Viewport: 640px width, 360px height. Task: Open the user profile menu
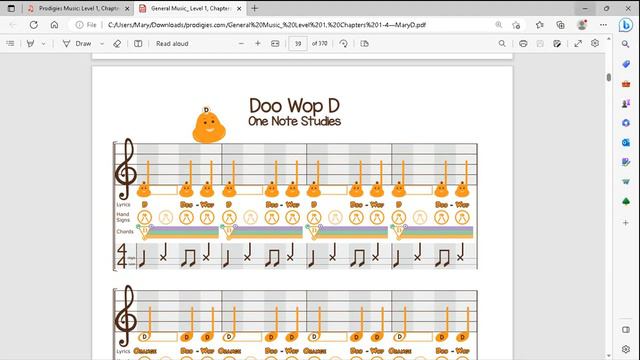click(582, 25)
